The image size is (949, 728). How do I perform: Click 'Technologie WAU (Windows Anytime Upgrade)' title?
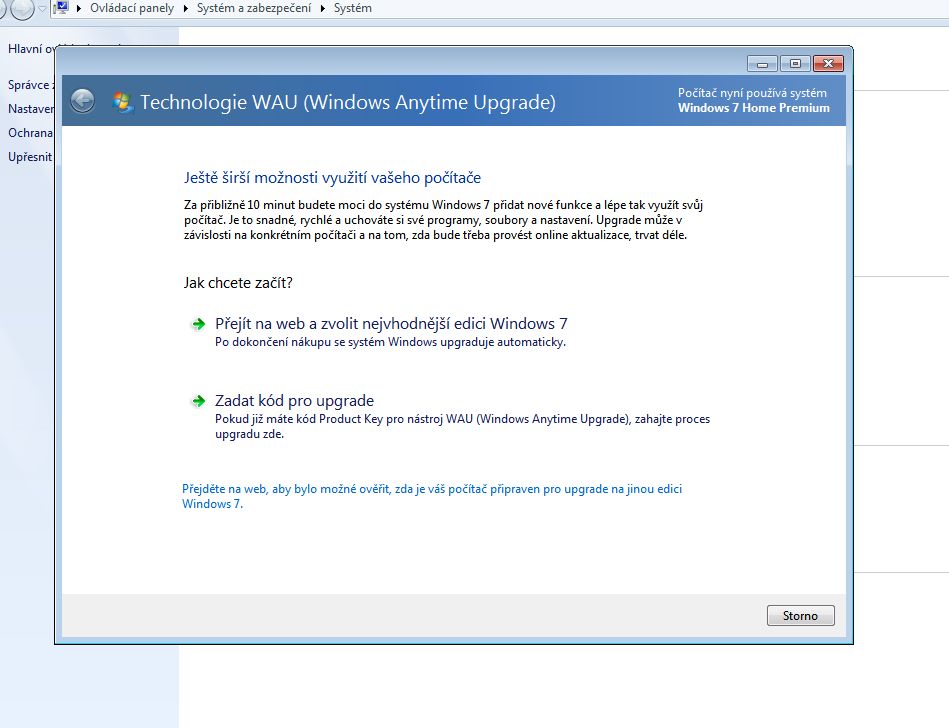coord(348,102)
